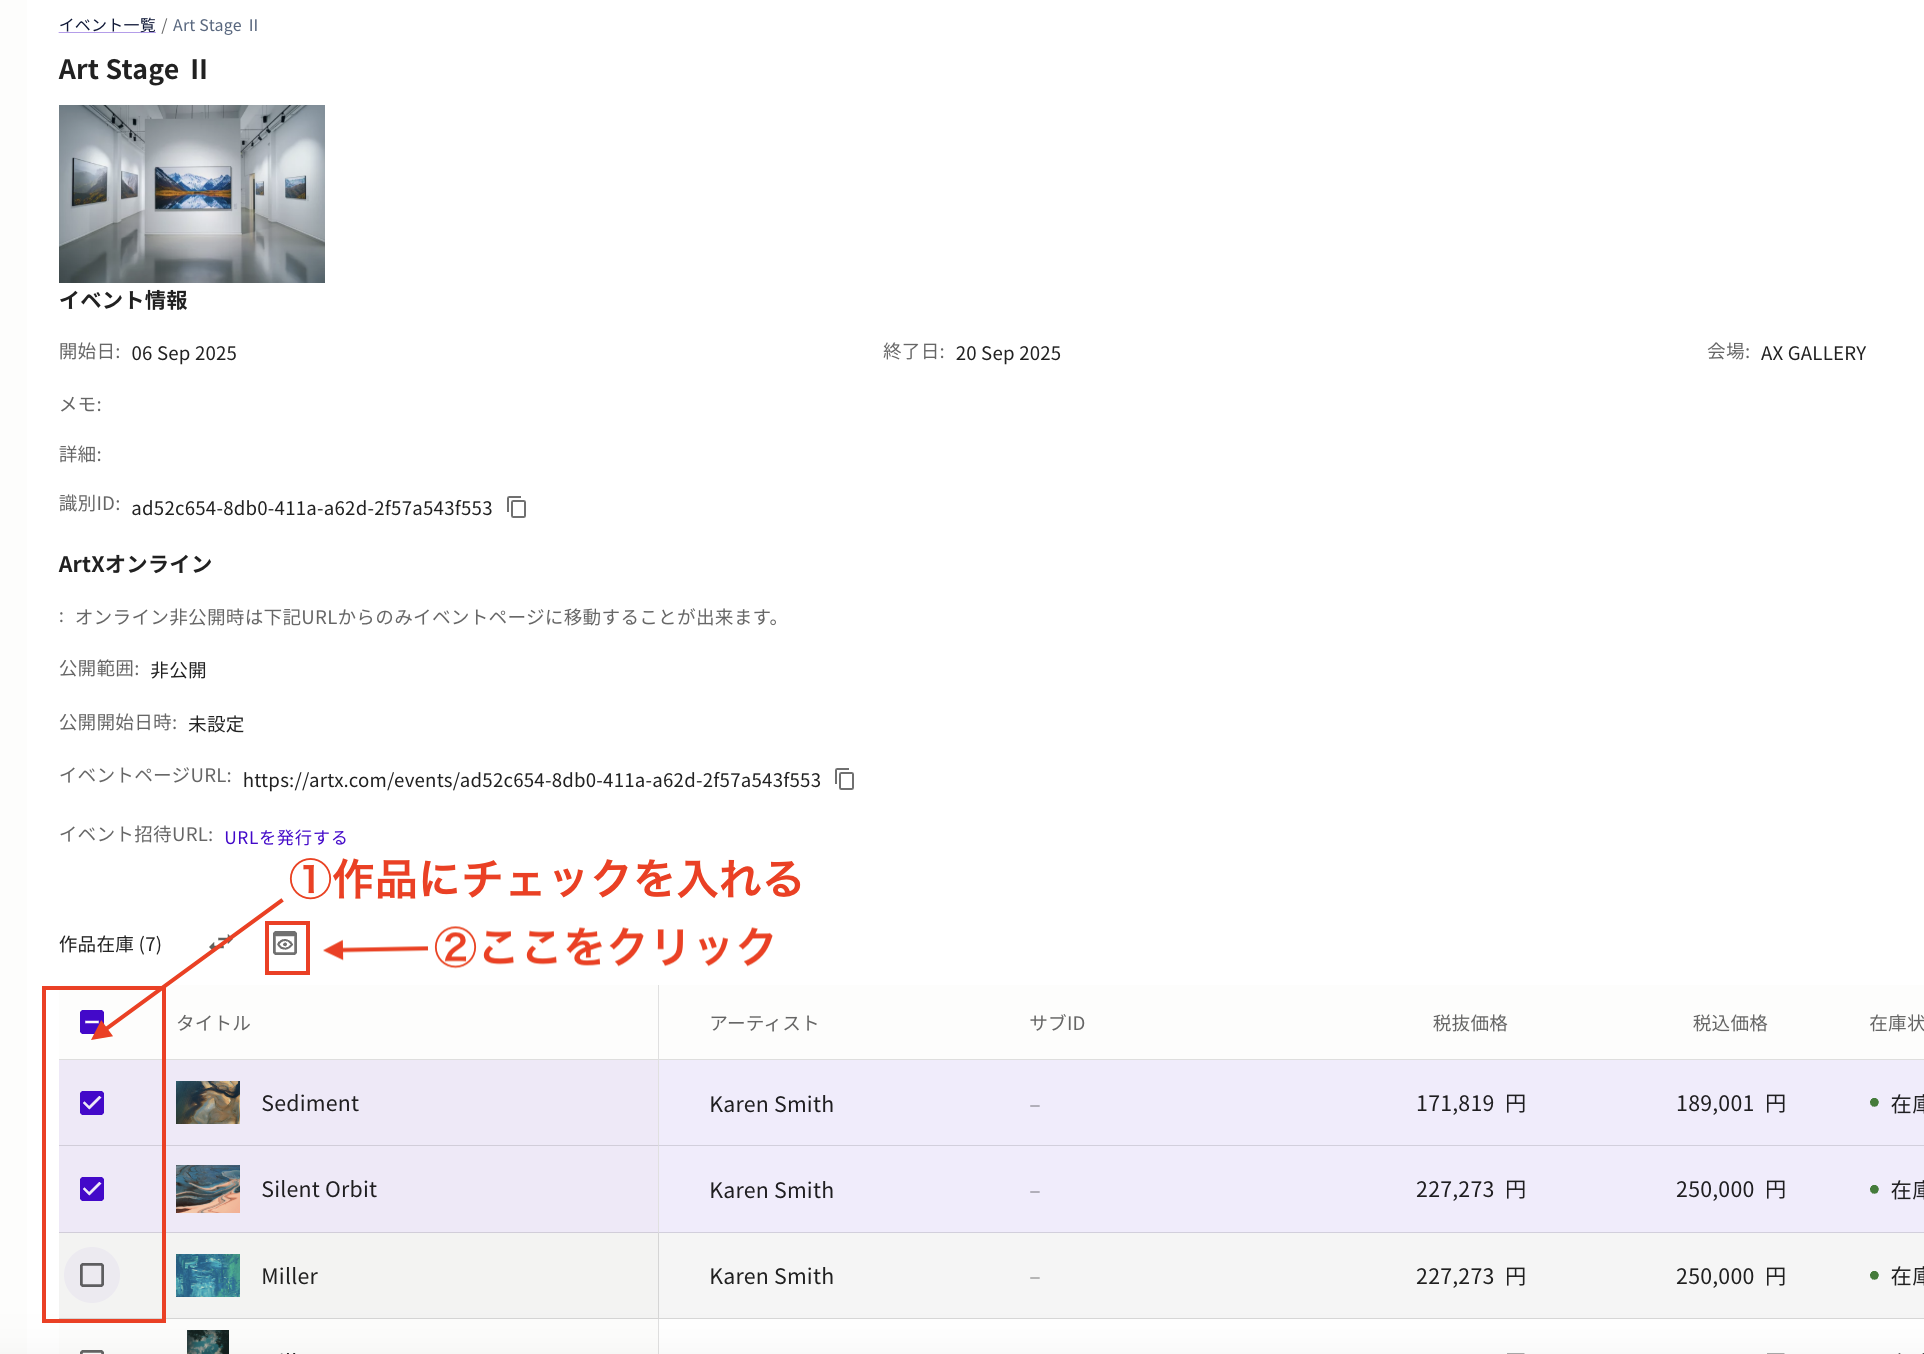
Task: Select the Sediment title text
Action: (310, 1103)
